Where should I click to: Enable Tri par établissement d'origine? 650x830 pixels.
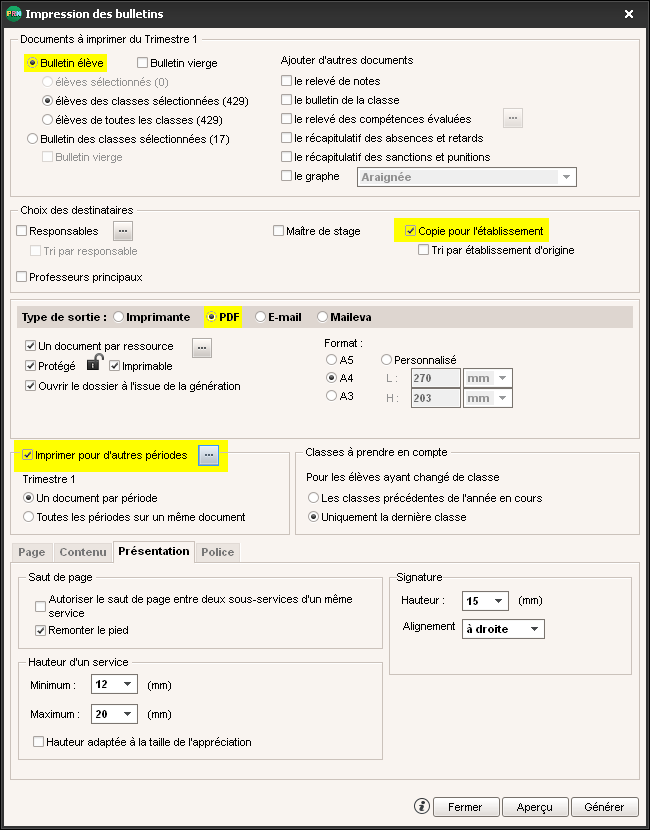pyautogui.click(x=496, y=250)
